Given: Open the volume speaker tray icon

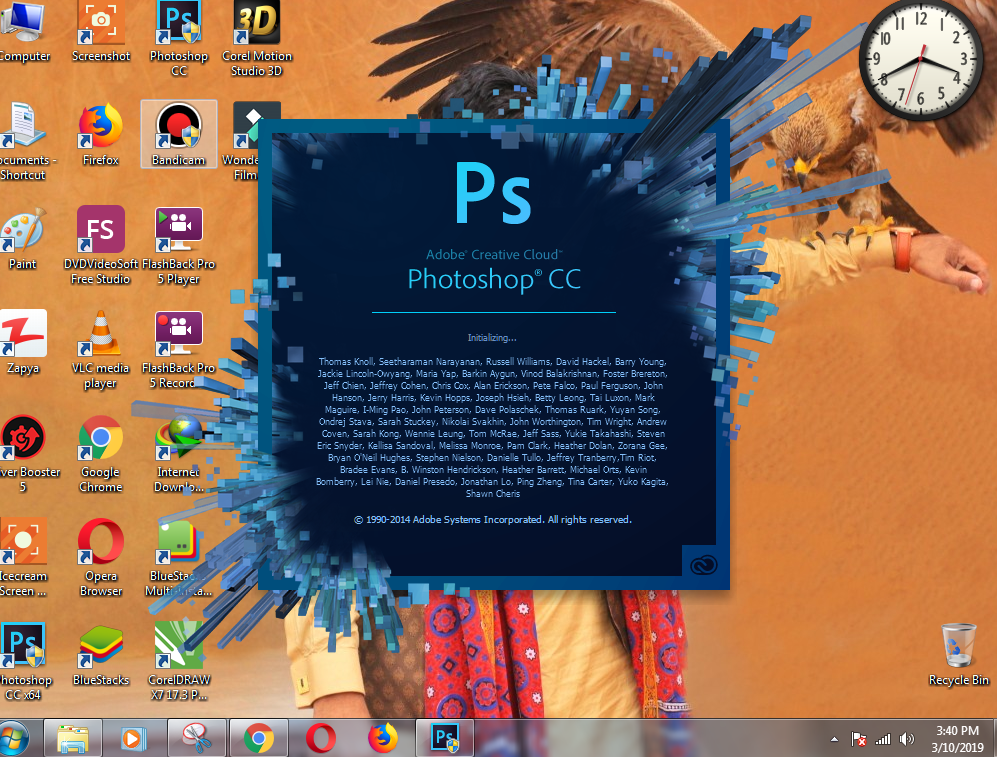Looking at the screenshot, I should (906, 739).
